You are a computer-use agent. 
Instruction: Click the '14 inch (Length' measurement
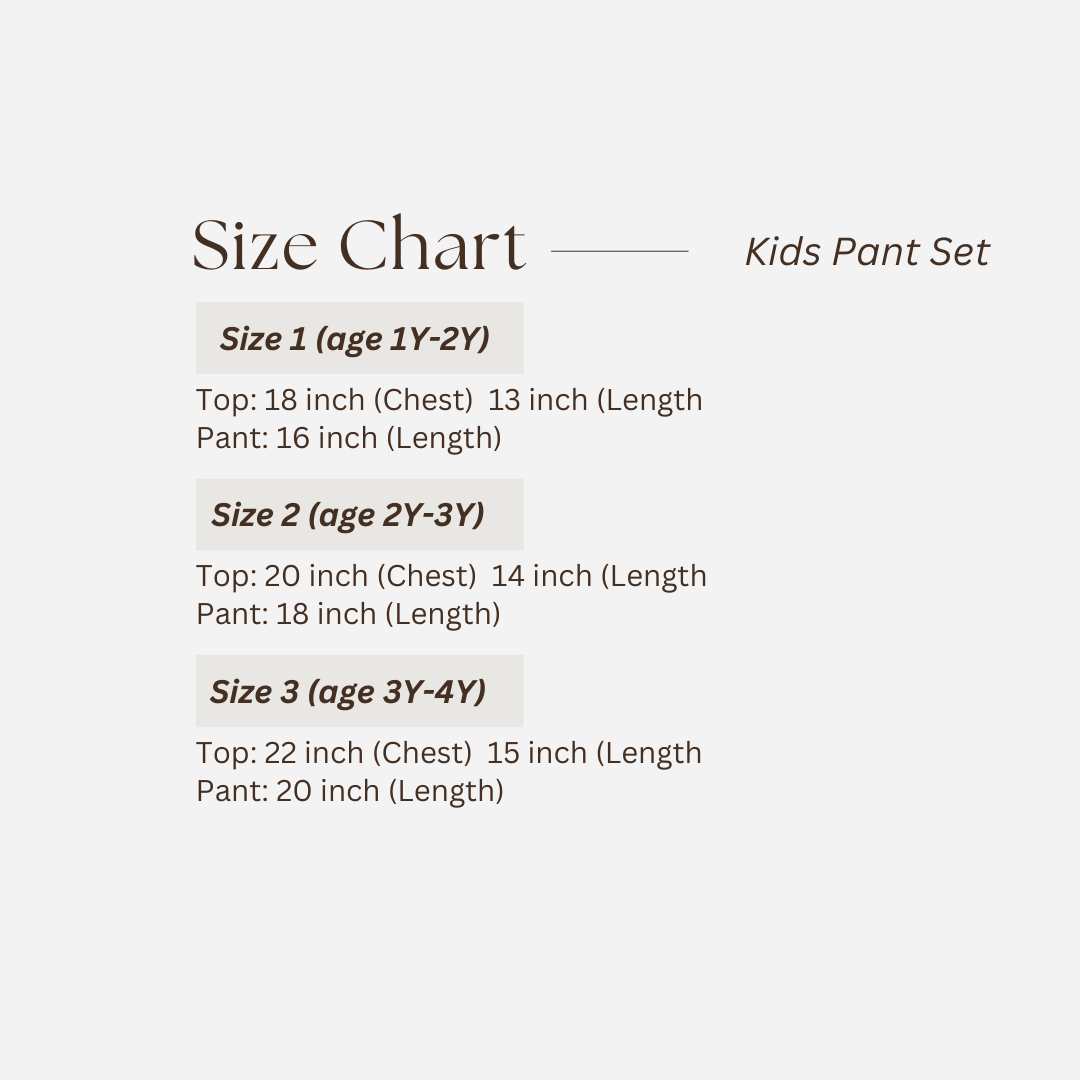599,576
